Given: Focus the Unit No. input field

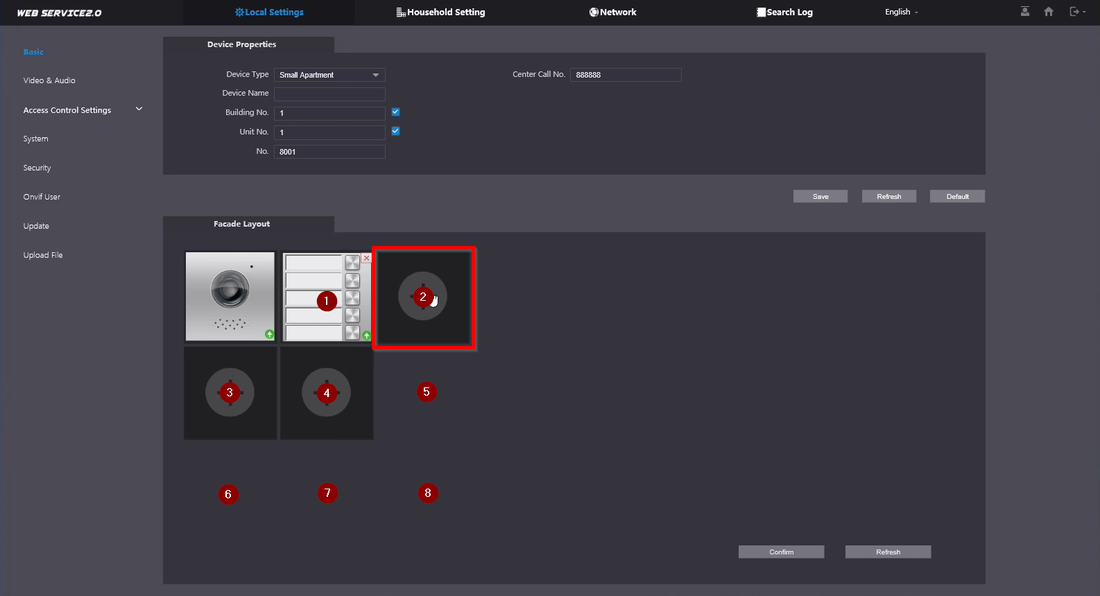Looking at the screenshot, I should (329, 132).
